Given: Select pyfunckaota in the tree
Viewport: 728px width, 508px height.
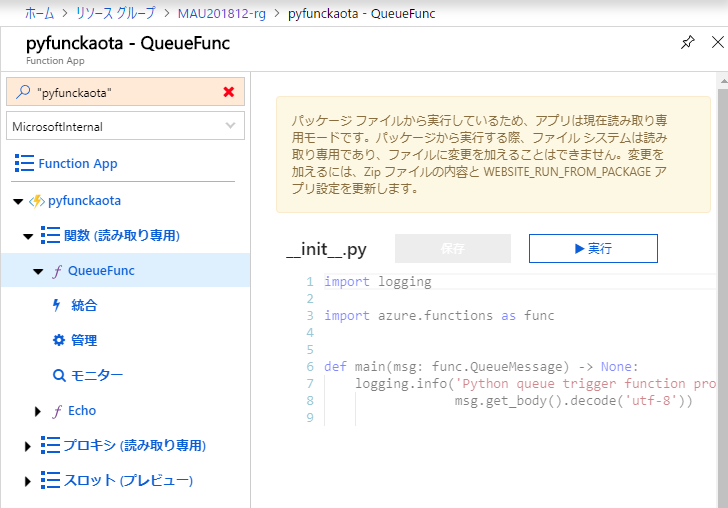Looking at the screenshot, I should click(84, 201).
